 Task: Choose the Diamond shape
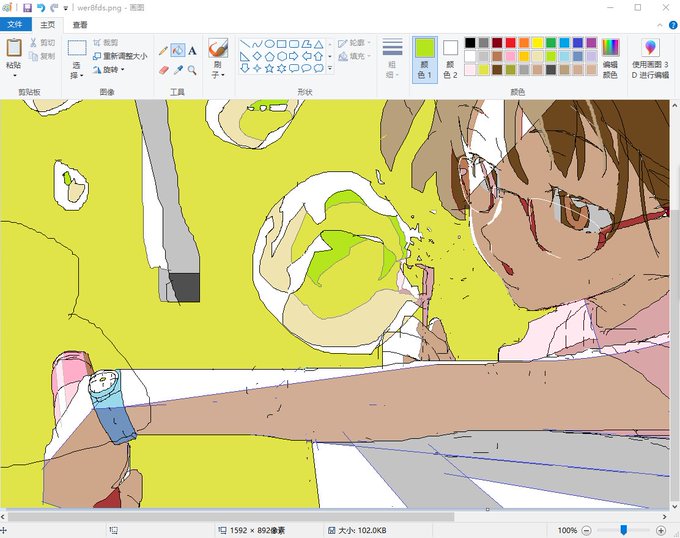(257, 56)
